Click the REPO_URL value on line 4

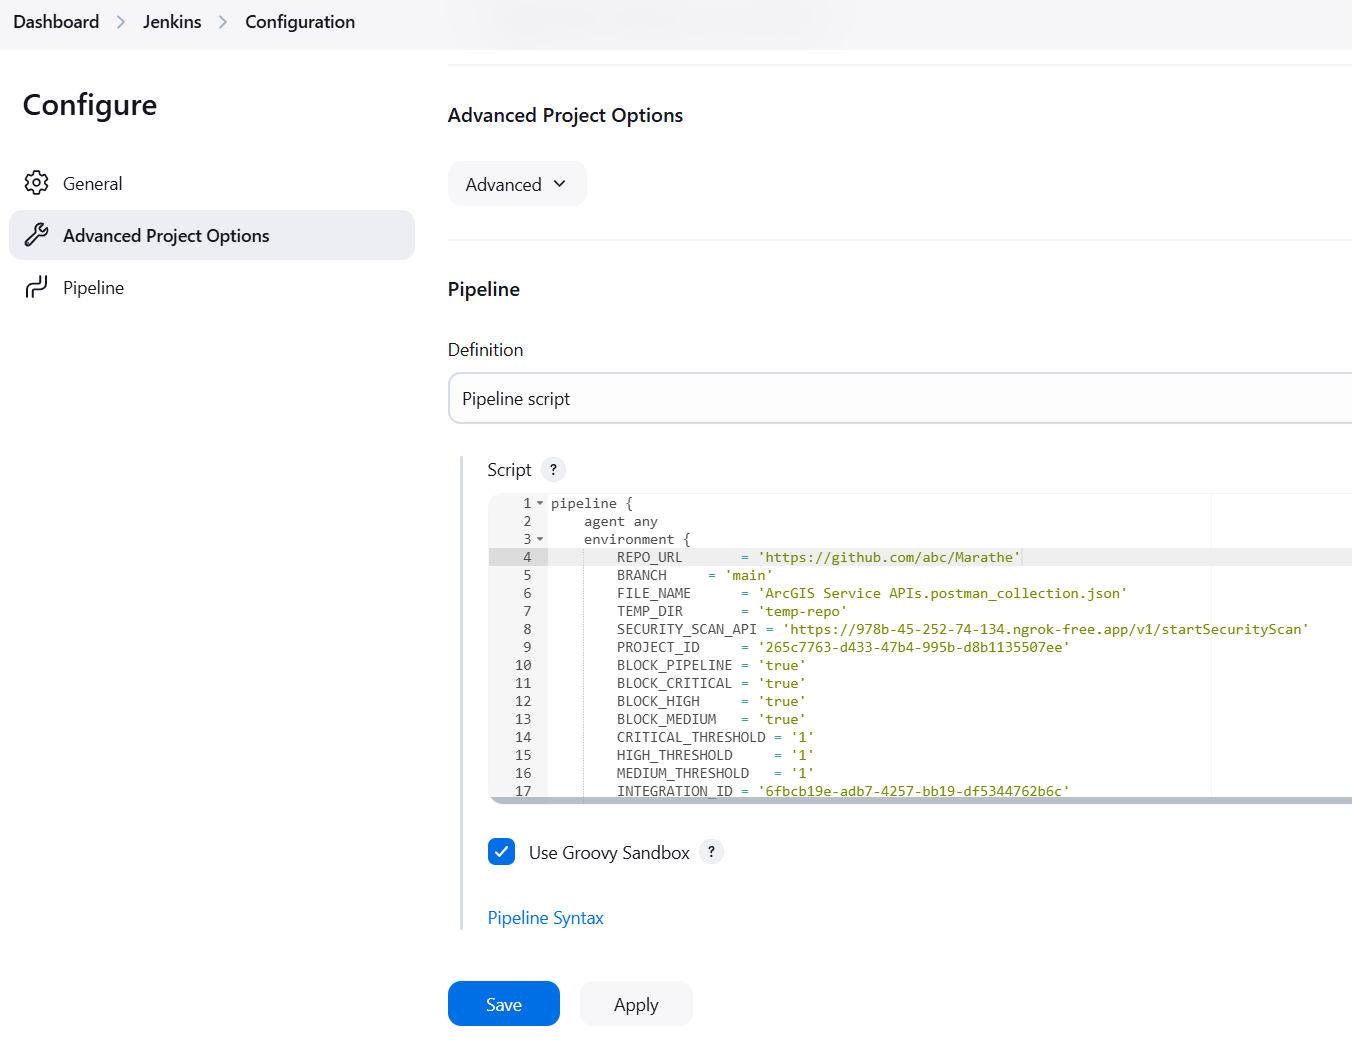point(889,557)
